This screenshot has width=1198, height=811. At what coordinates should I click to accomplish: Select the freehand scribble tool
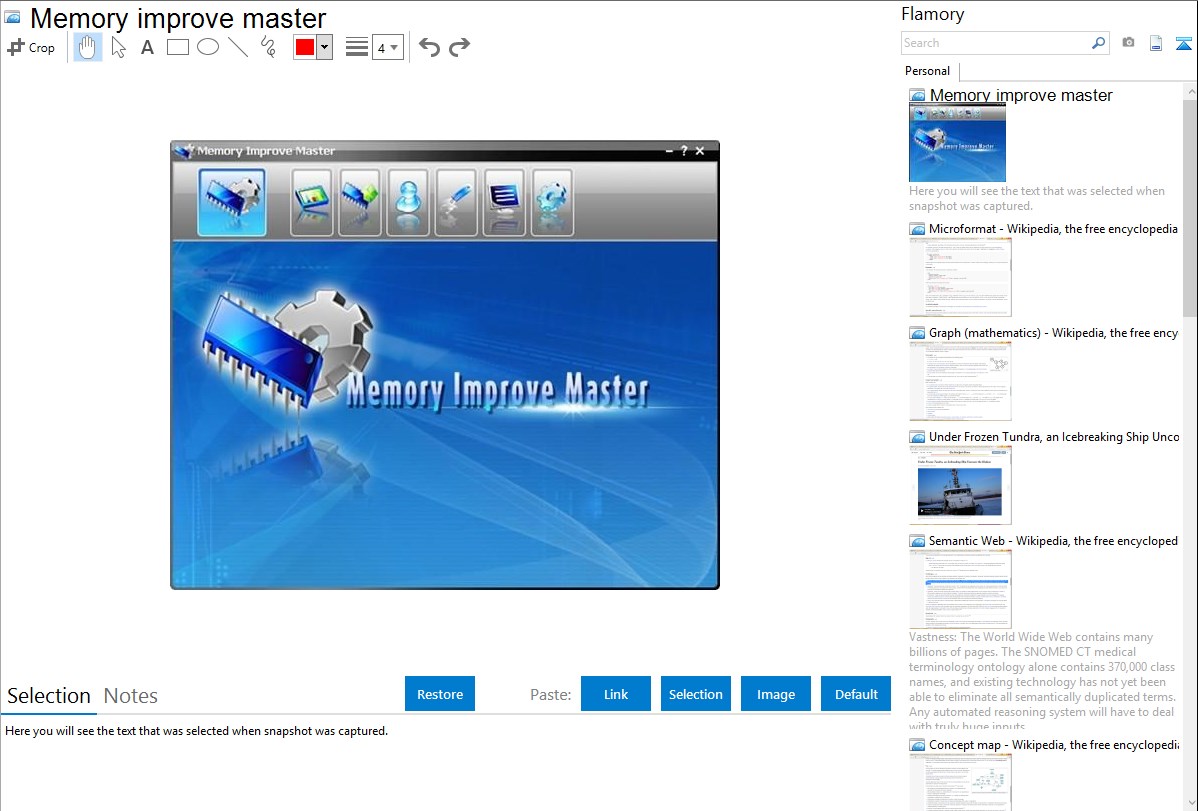[268, 47]
